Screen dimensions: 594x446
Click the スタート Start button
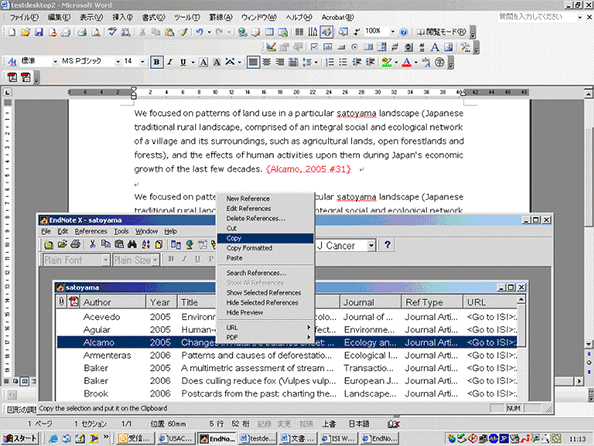(20, 438)
